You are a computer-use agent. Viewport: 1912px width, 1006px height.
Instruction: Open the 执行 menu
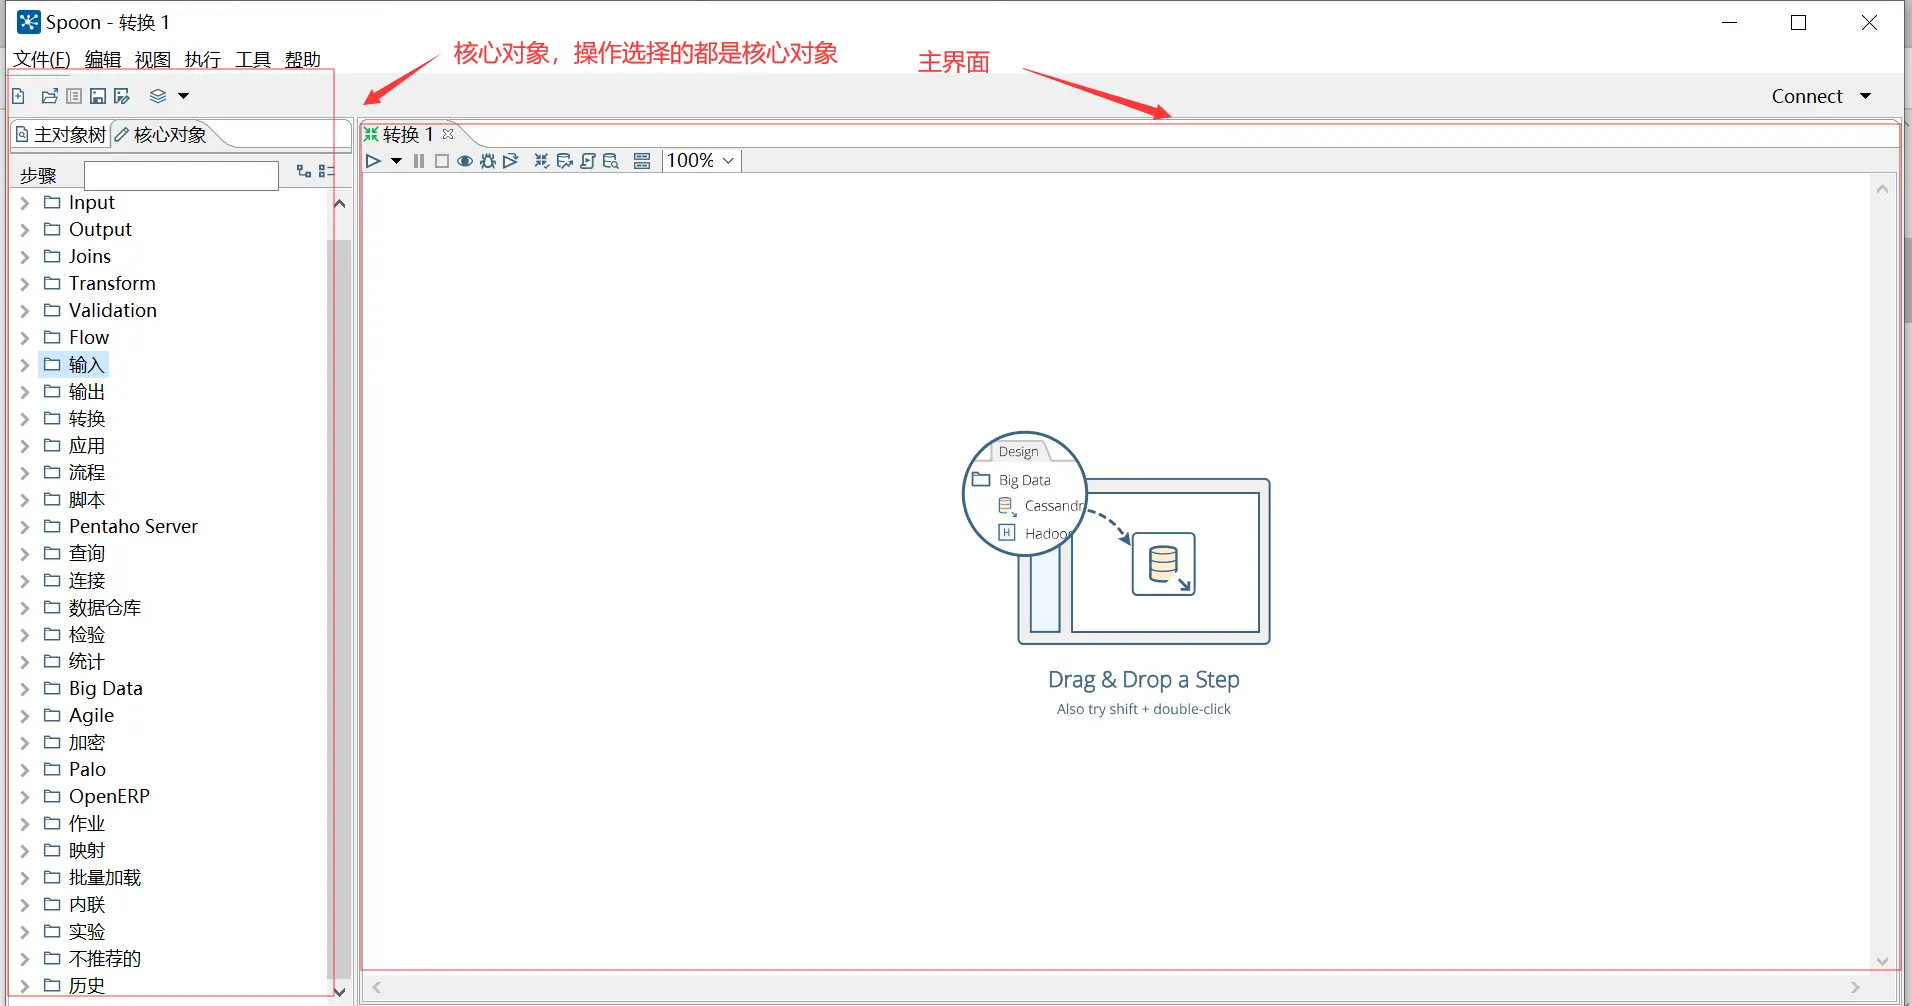(x=203, y=60)
